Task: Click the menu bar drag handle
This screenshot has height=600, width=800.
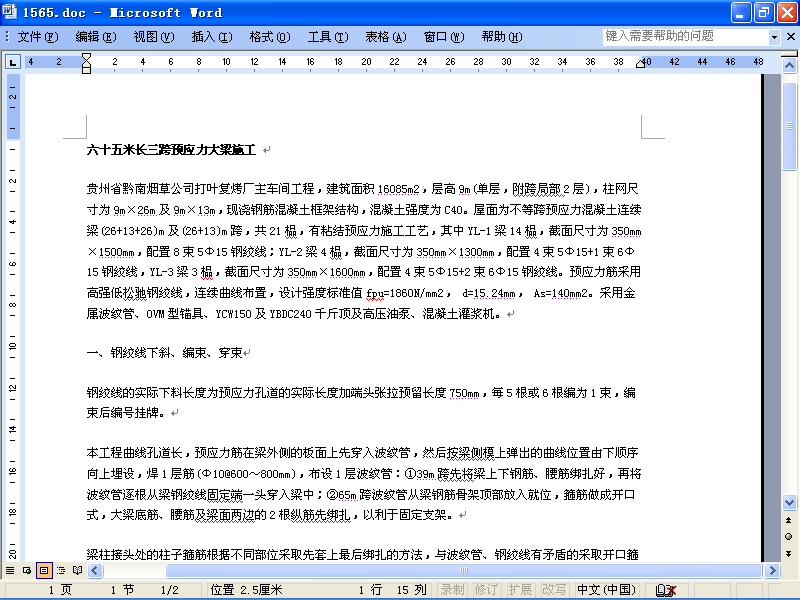Action: [7, 37]
